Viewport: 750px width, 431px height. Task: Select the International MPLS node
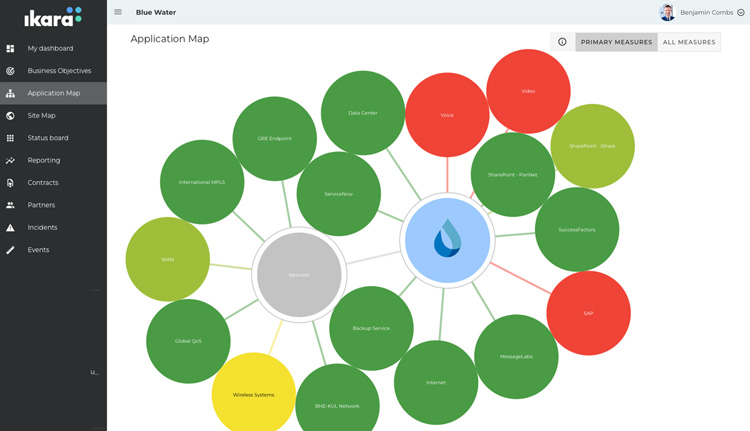pyautogui.click(x=202, y=182)
